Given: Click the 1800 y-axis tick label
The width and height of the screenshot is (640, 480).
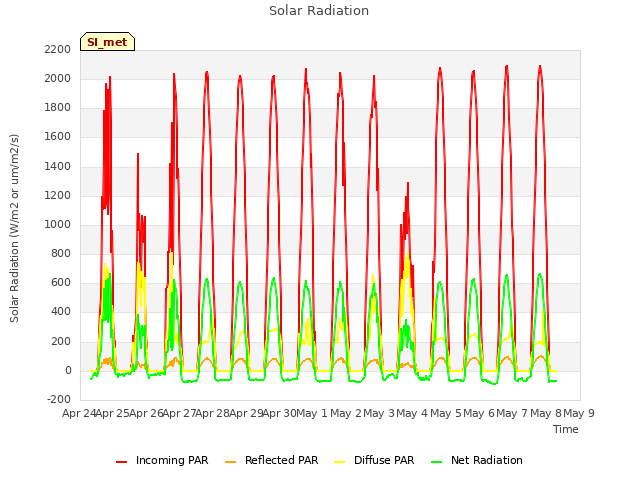Looking at the screenshot, I should 58,108.
